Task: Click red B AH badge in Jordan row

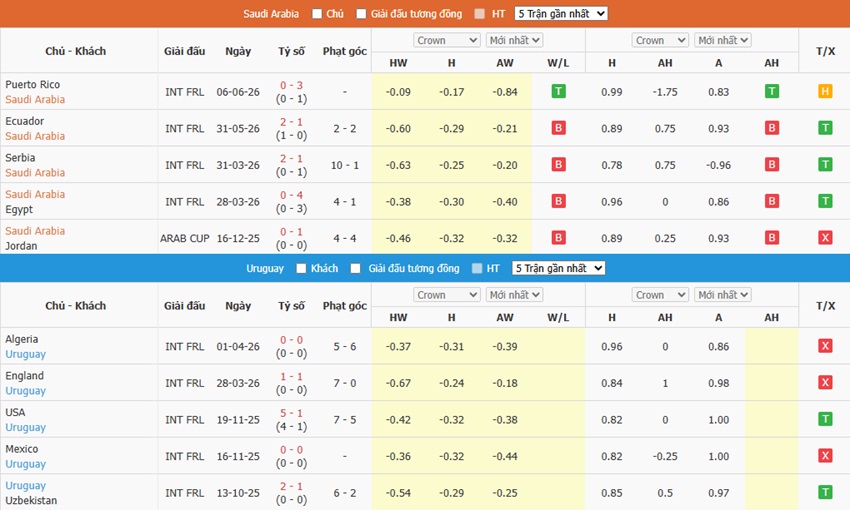Action: (x=771, y=237)
